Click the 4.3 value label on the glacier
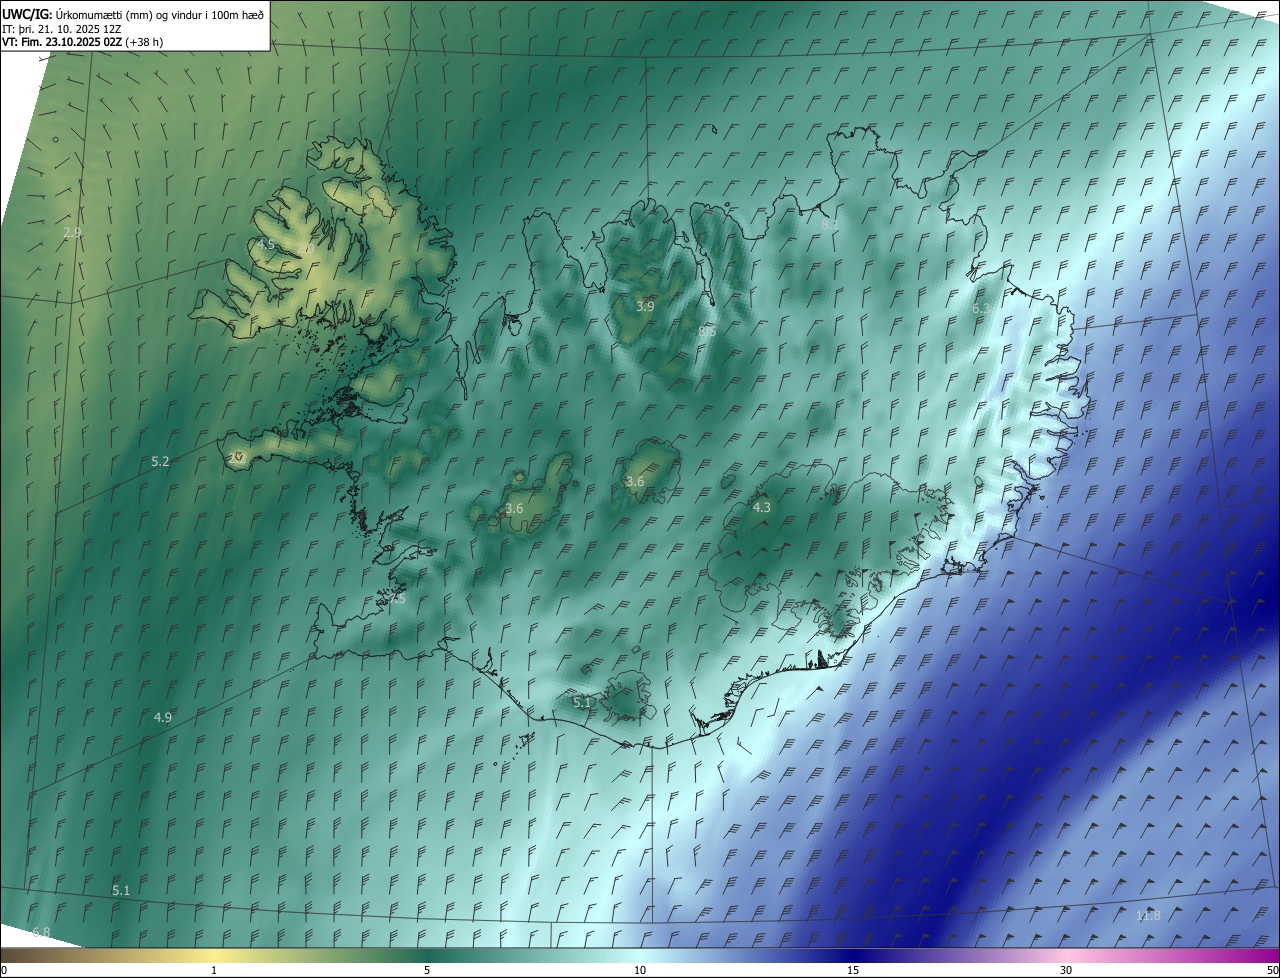Image resolution: width=1280 pixels, height=978 pixels. click(x=761, y=507)
